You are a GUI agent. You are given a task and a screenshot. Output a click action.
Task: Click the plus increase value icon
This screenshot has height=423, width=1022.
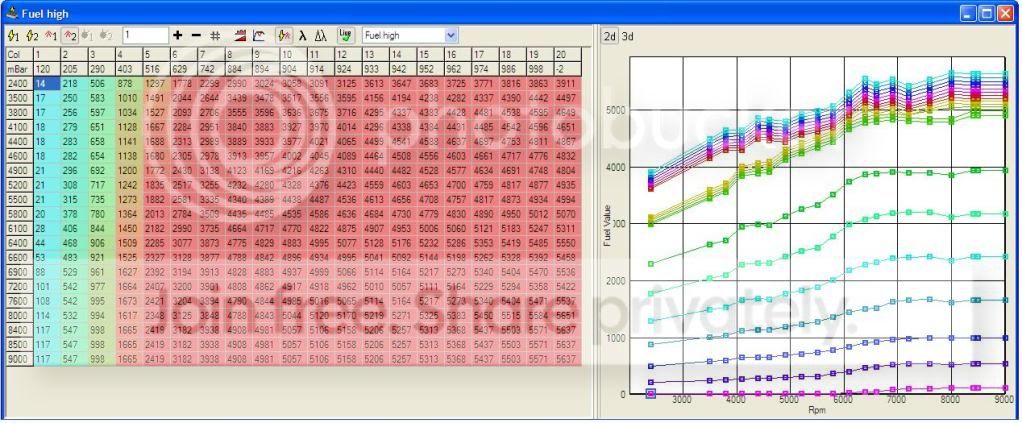coord(178,35)
